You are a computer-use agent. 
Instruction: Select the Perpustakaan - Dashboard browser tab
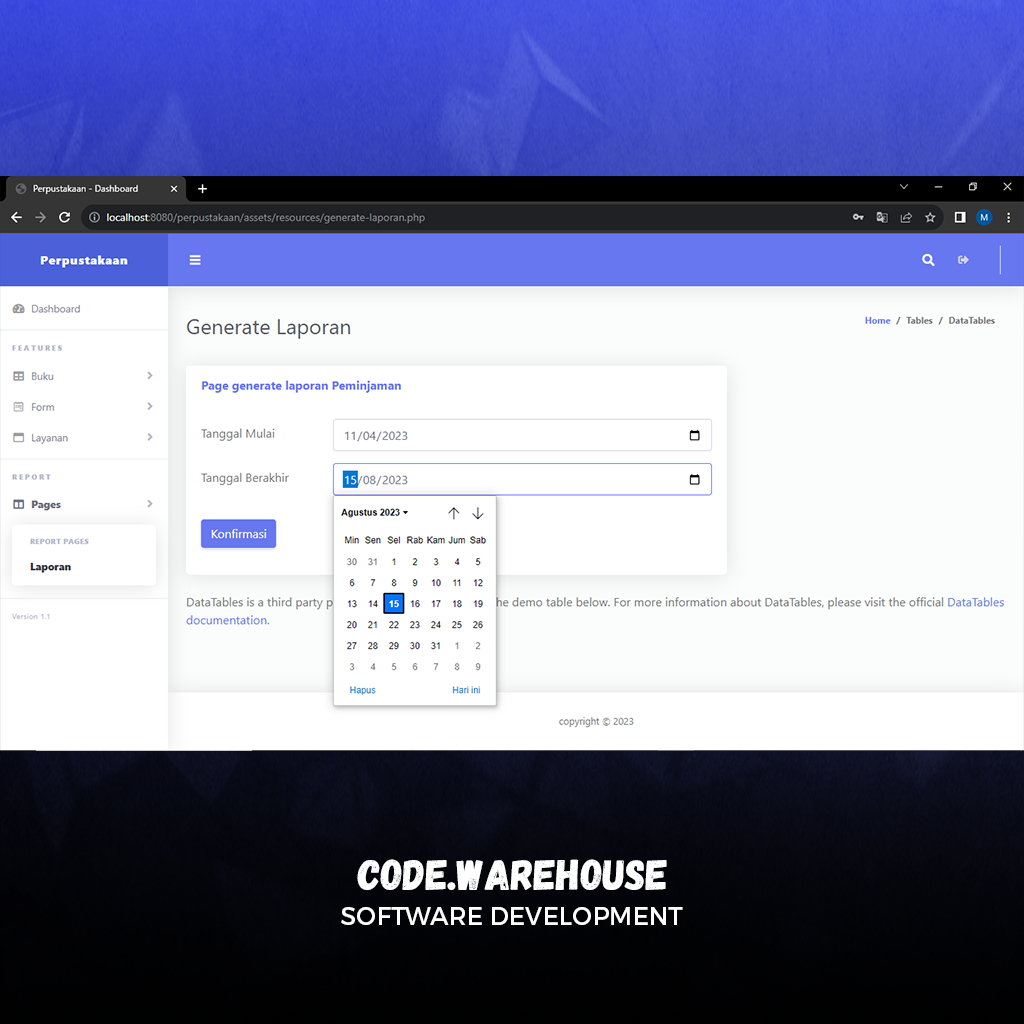[96, 189]
